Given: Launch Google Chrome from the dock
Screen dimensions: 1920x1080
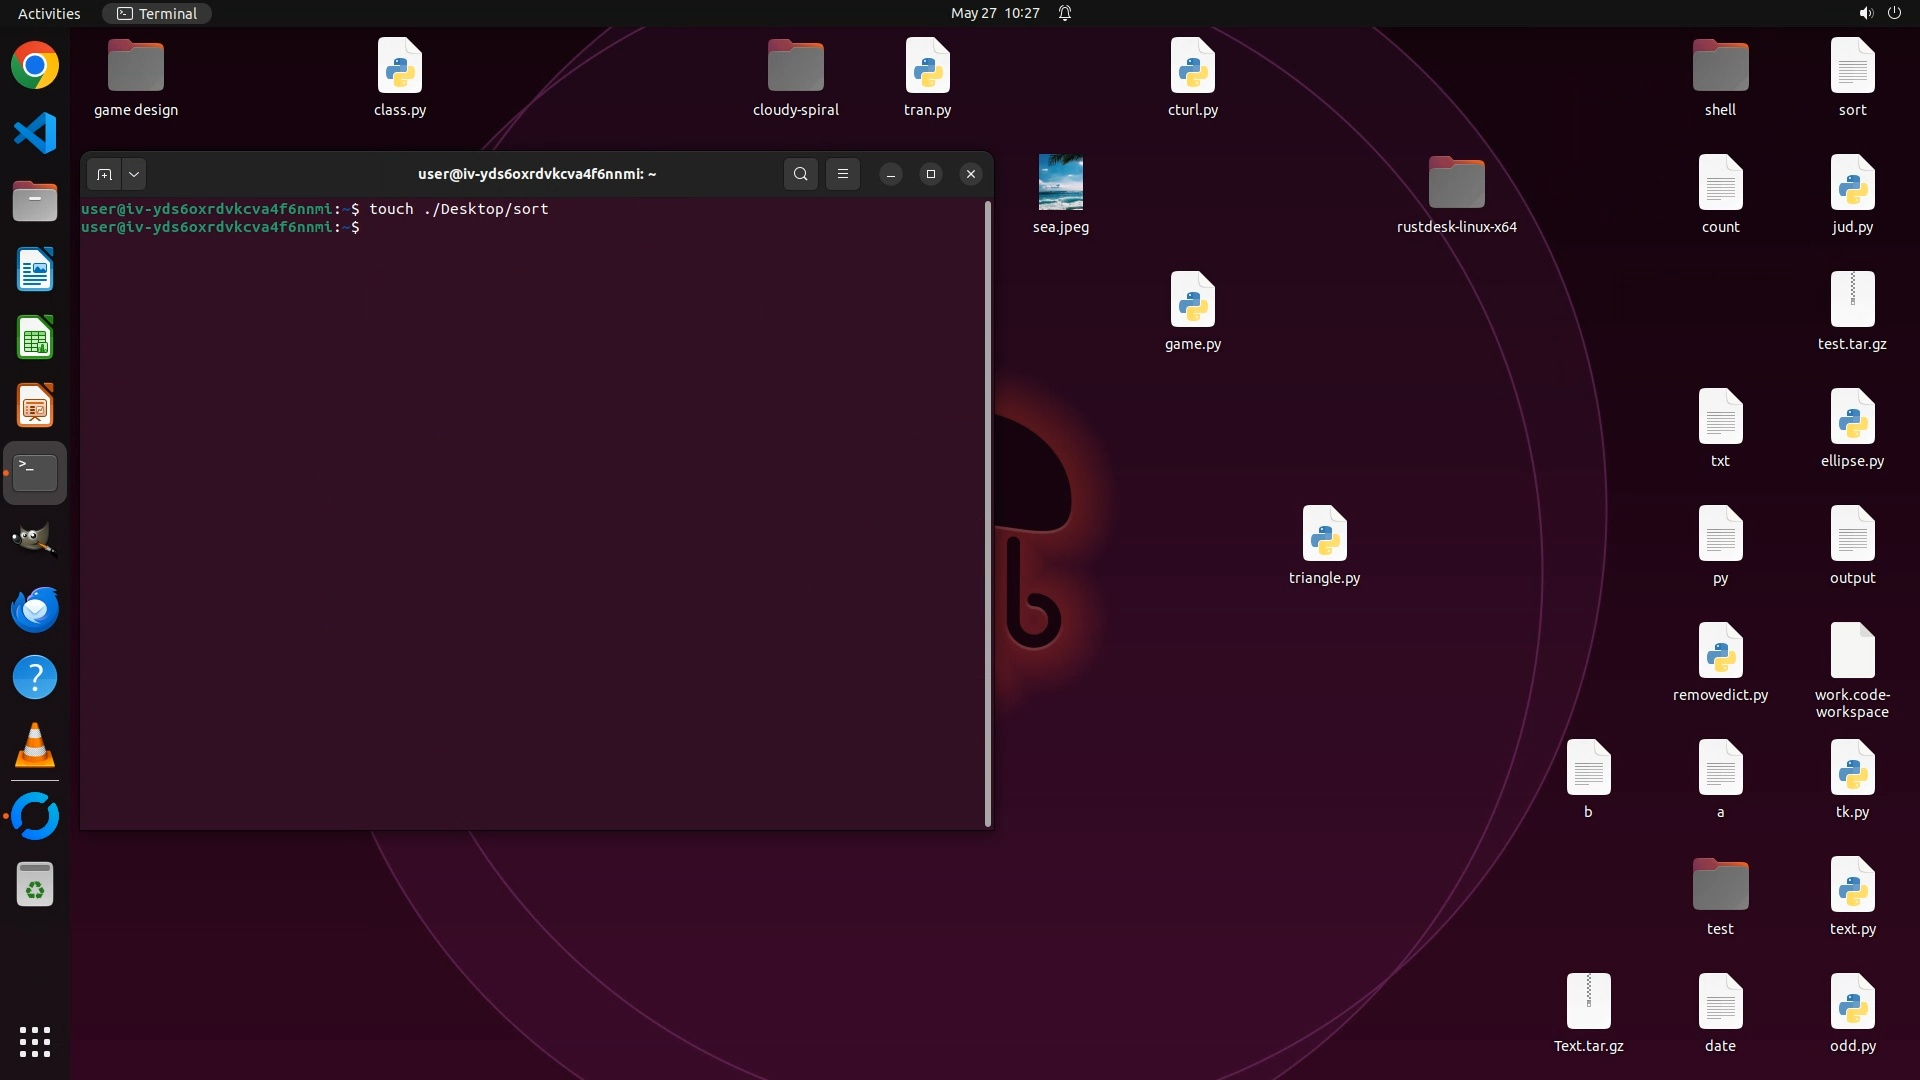Looking at the screenshot, I should tap(35, 66).
